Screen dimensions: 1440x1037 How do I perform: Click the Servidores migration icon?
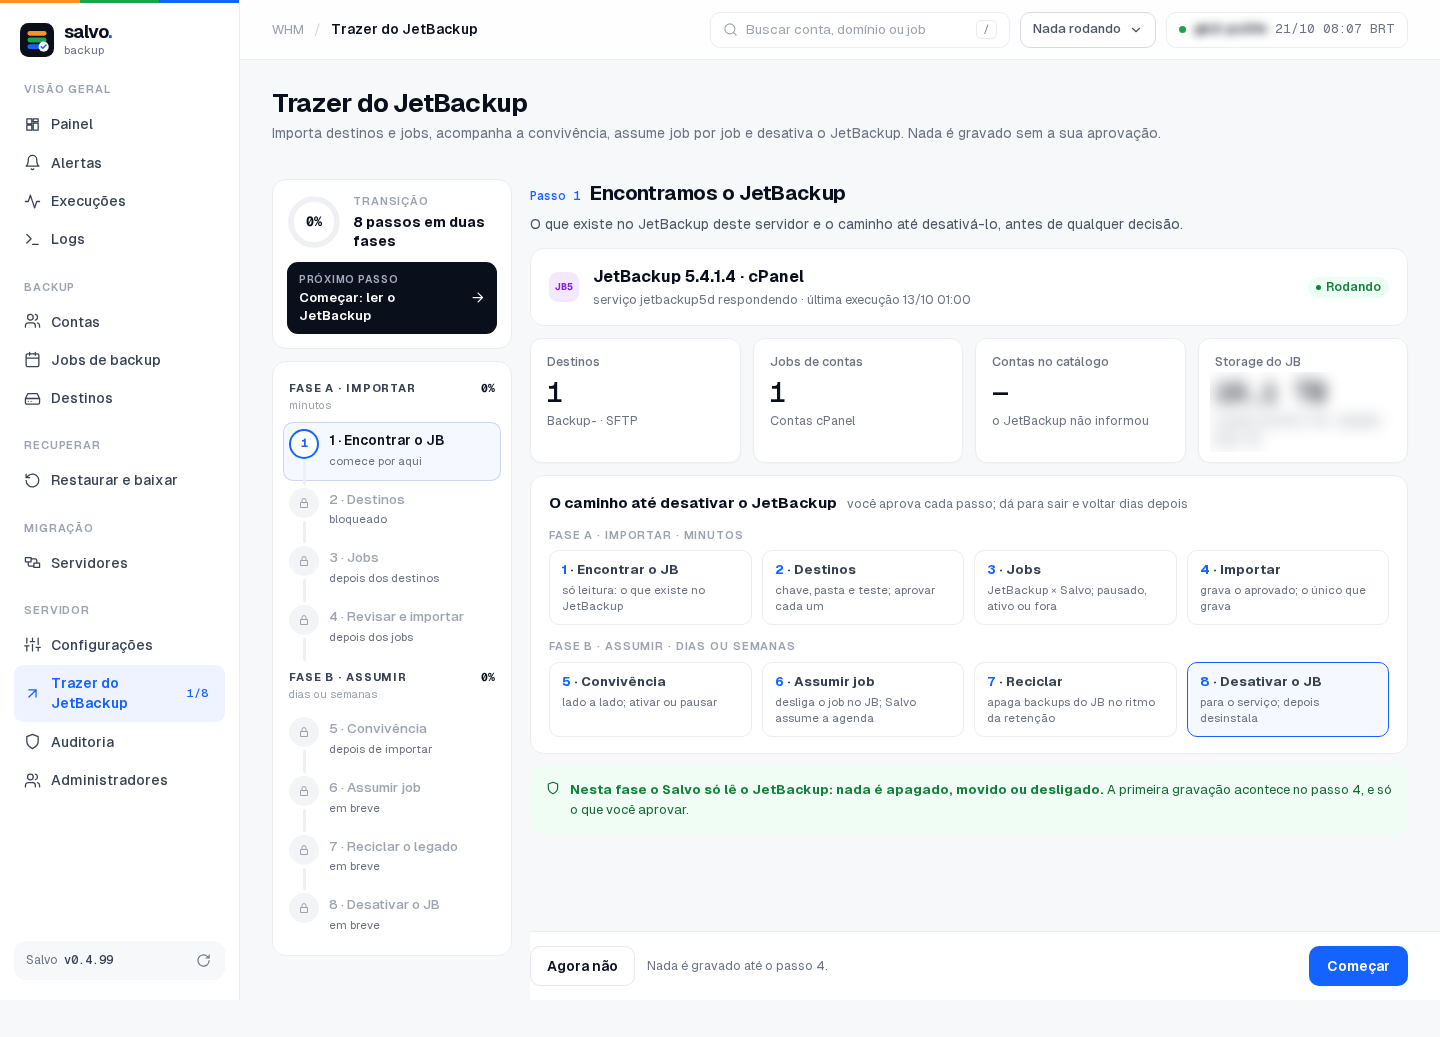click(33, 563)
